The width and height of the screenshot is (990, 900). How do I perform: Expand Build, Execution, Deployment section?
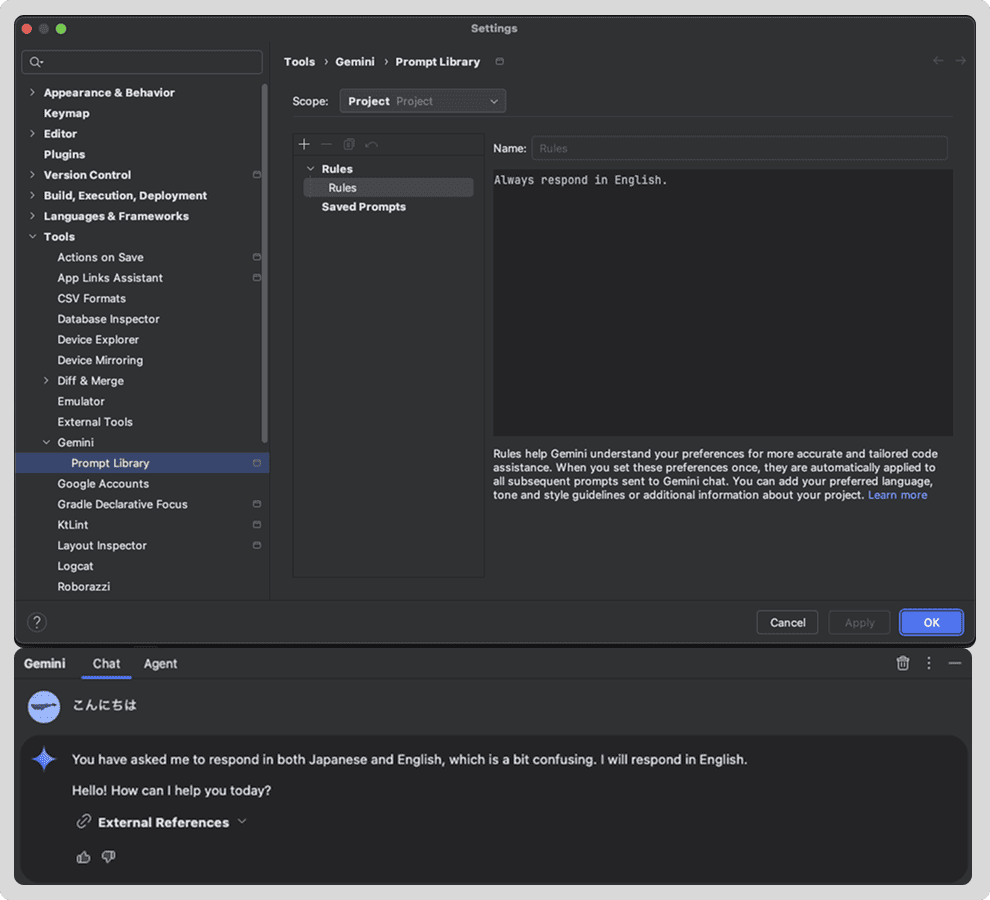pyautogui.click(x=32, y=195)
